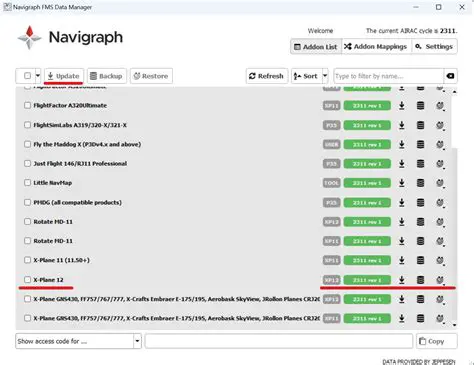Click the access code text field
Screen dimensions: 474x365
[279, 341]
